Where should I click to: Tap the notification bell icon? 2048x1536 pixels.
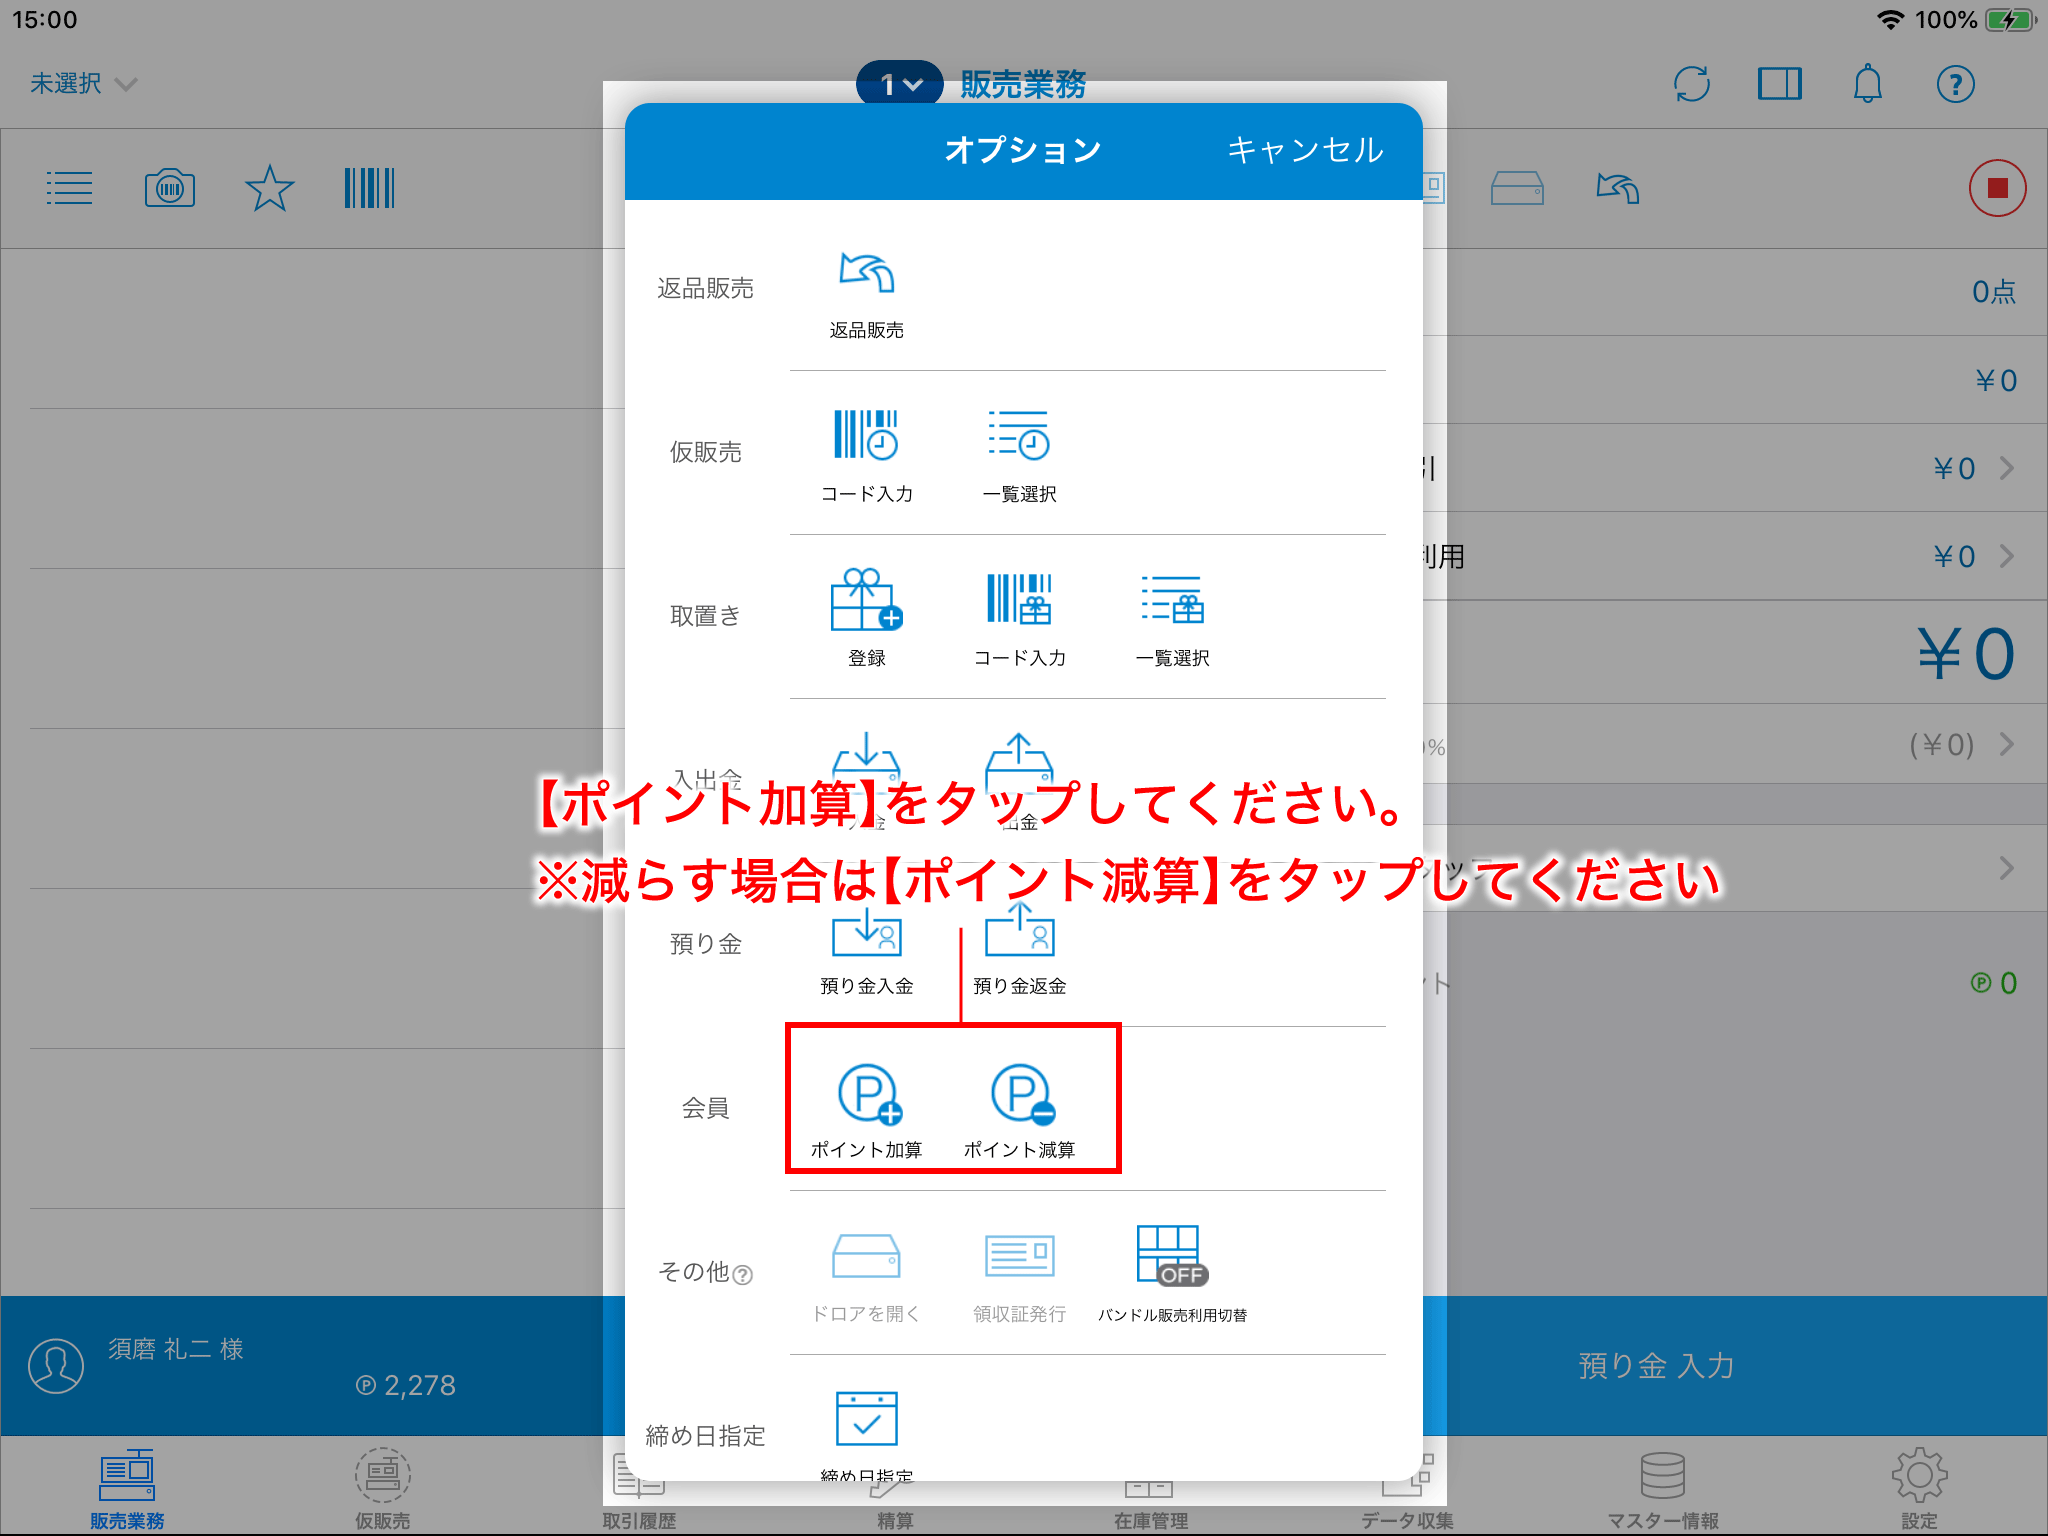click(x=1867, y=84)
